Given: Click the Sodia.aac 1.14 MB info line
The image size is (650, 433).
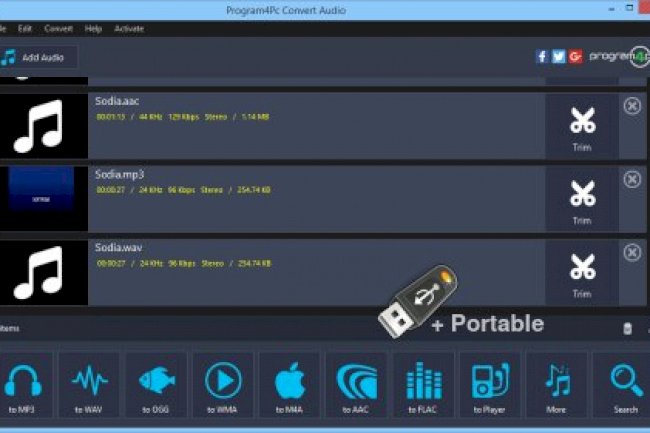Looking at the screenshot, I should pos(183,117).
